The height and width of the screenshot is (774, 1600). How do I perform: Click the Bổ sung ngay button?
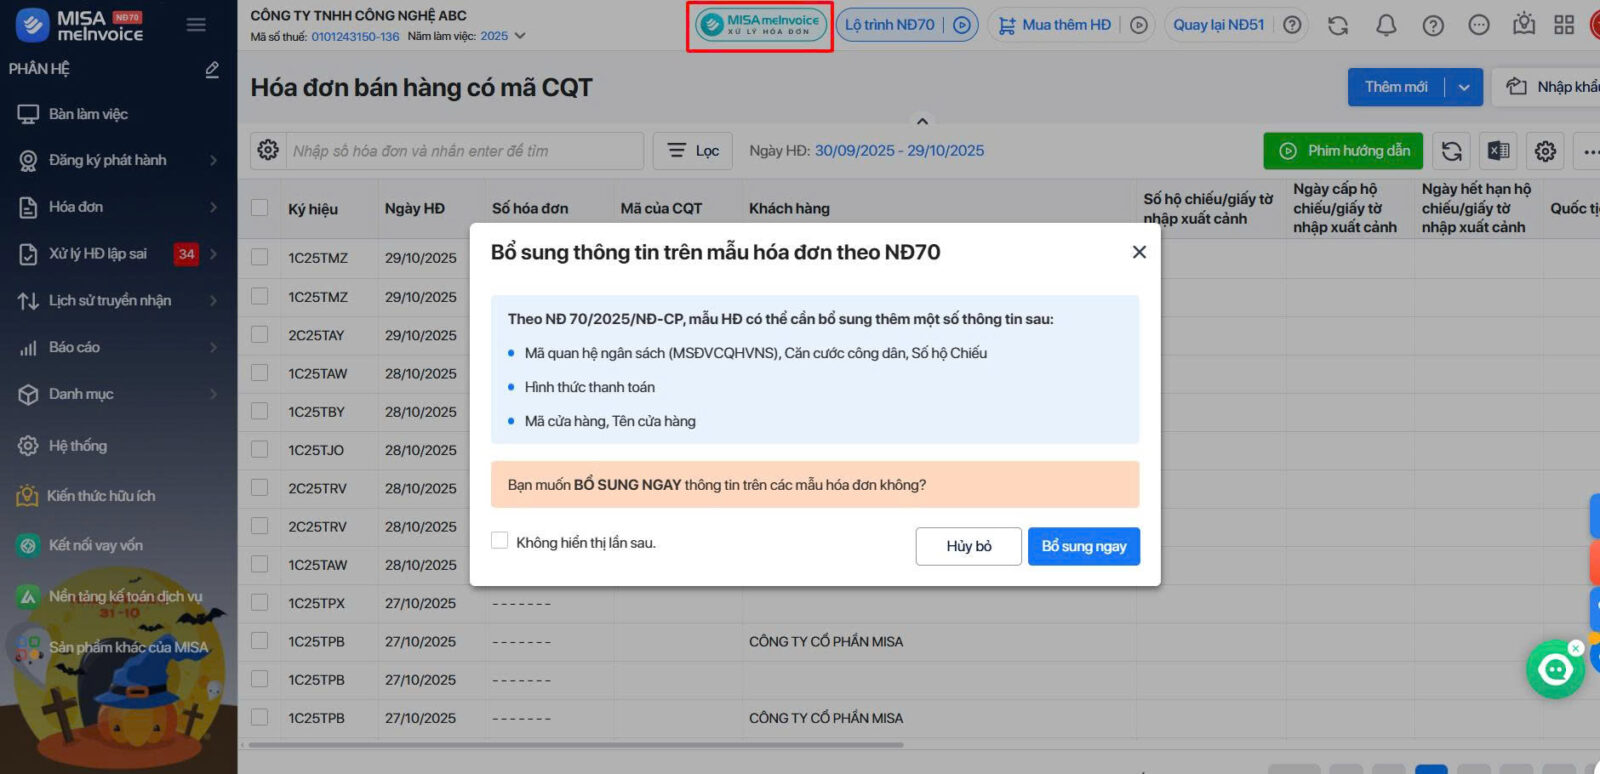click(x=1083, y=546)
